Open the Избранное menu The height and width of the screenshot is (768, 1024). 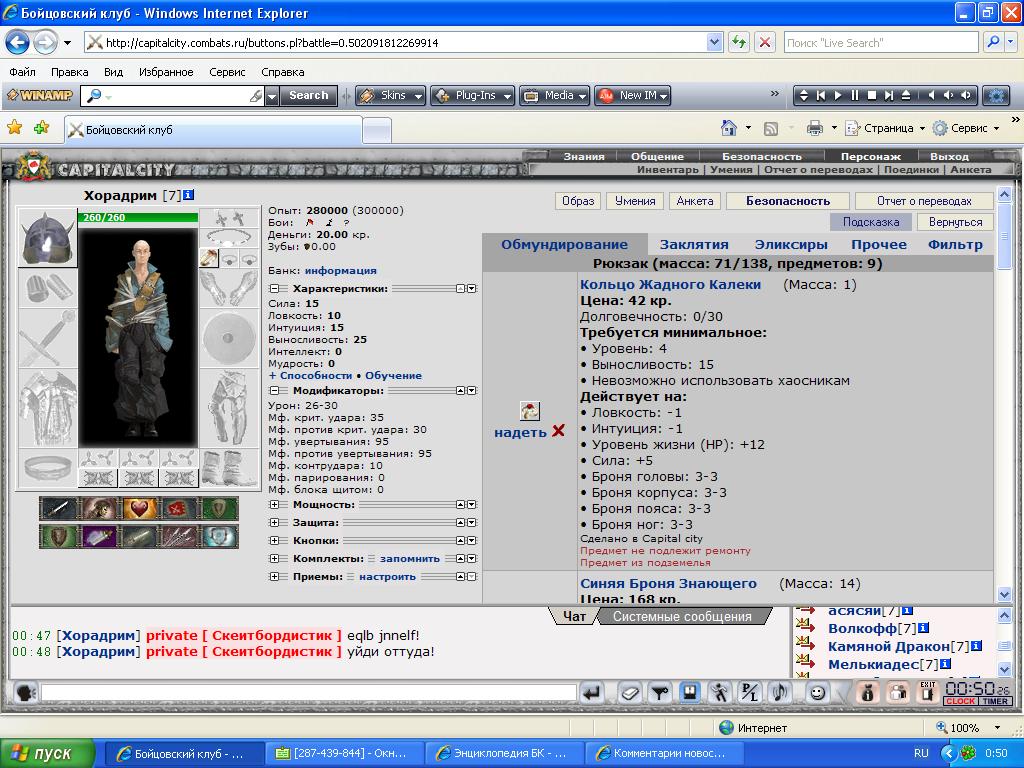point(167,72)
